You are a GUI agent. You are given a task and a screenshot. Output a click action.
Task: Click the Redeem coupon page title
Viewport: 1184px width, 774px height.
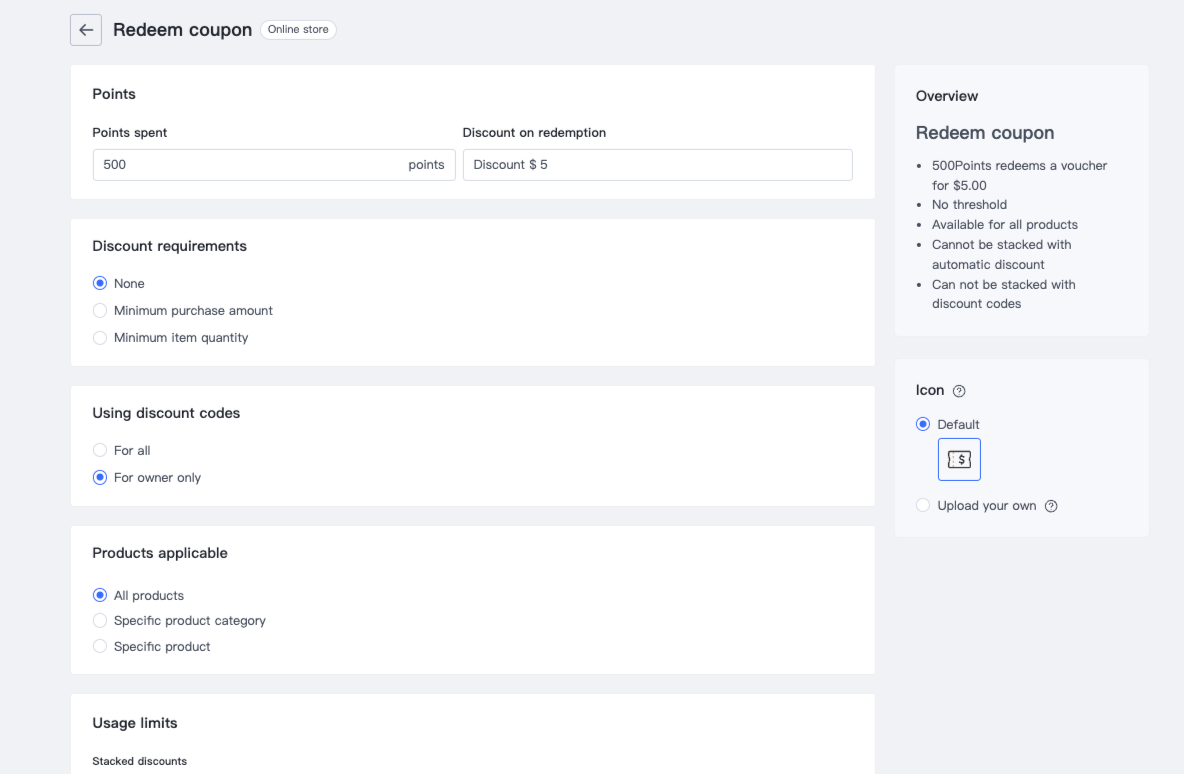click(x=182, y=30)
